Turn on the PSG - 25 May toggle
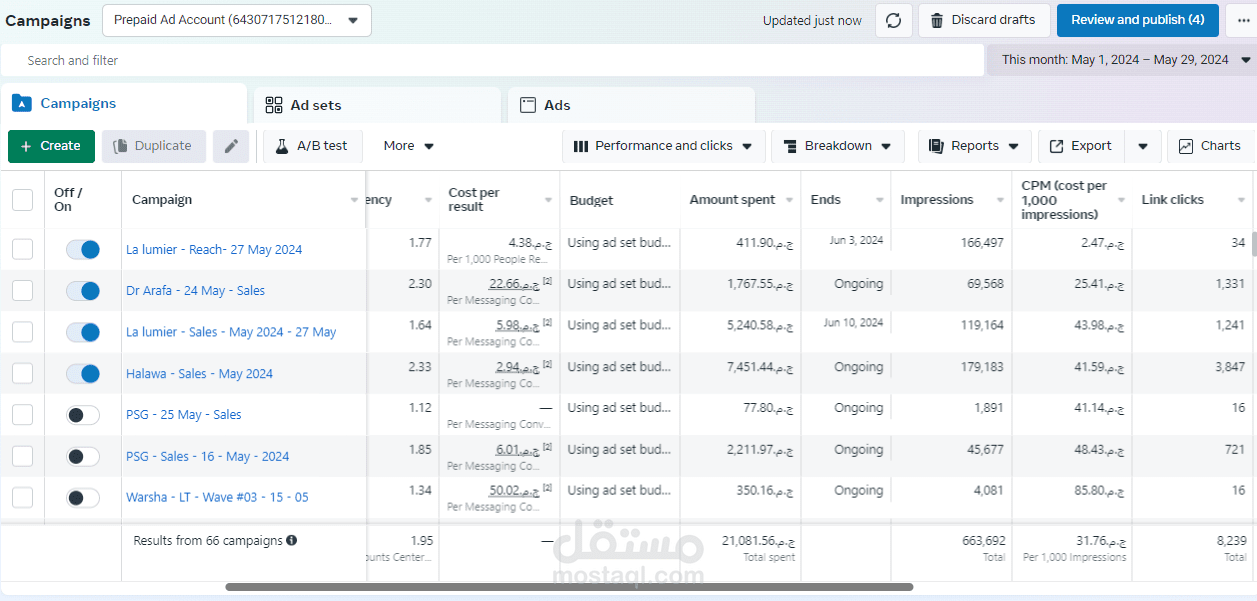Screen dimensions: 1257x601 pyautogui.click(x=83, y=414)
